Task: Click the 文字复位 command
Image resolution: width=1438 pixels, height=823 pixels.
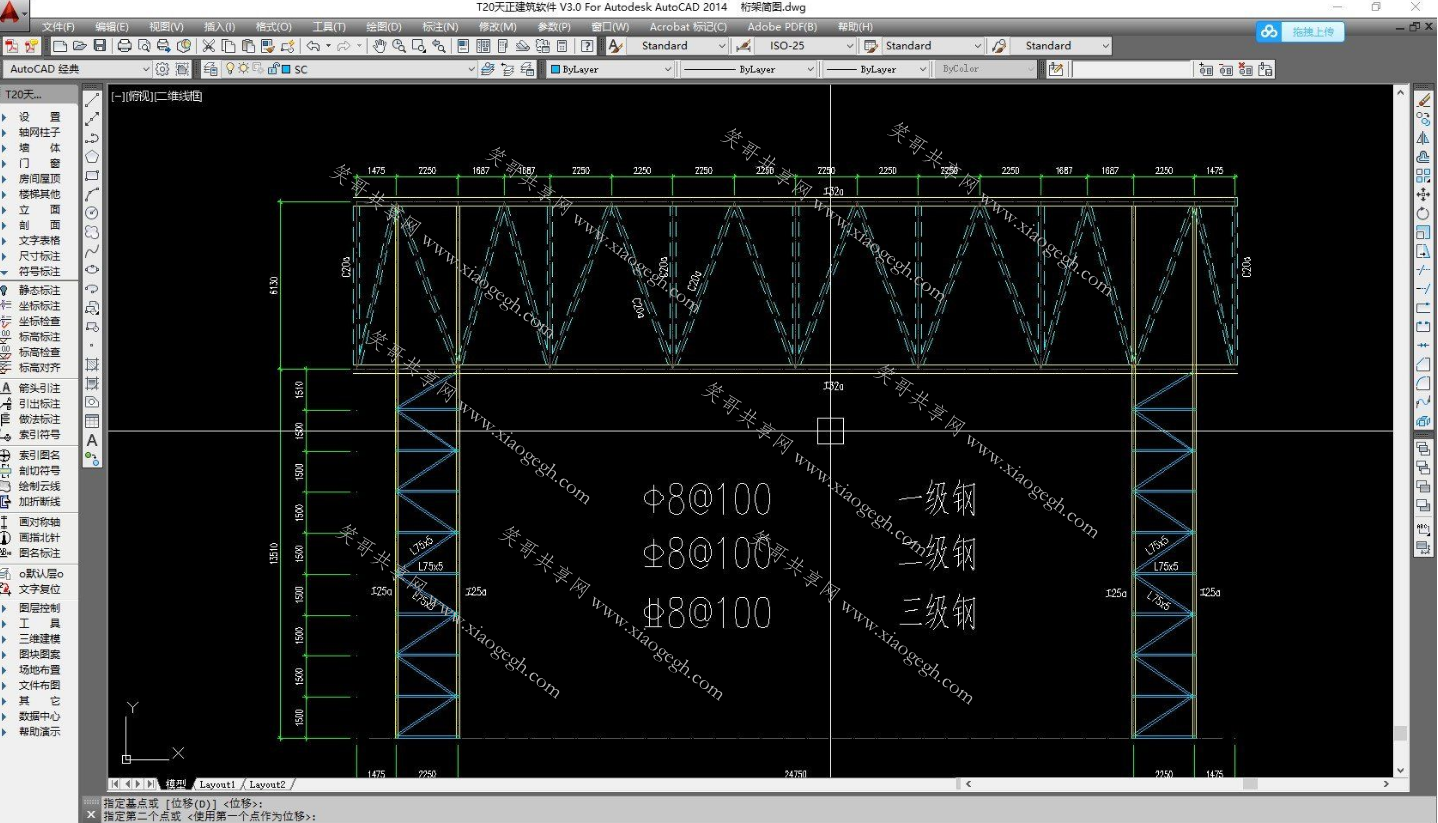Action: 39,590
